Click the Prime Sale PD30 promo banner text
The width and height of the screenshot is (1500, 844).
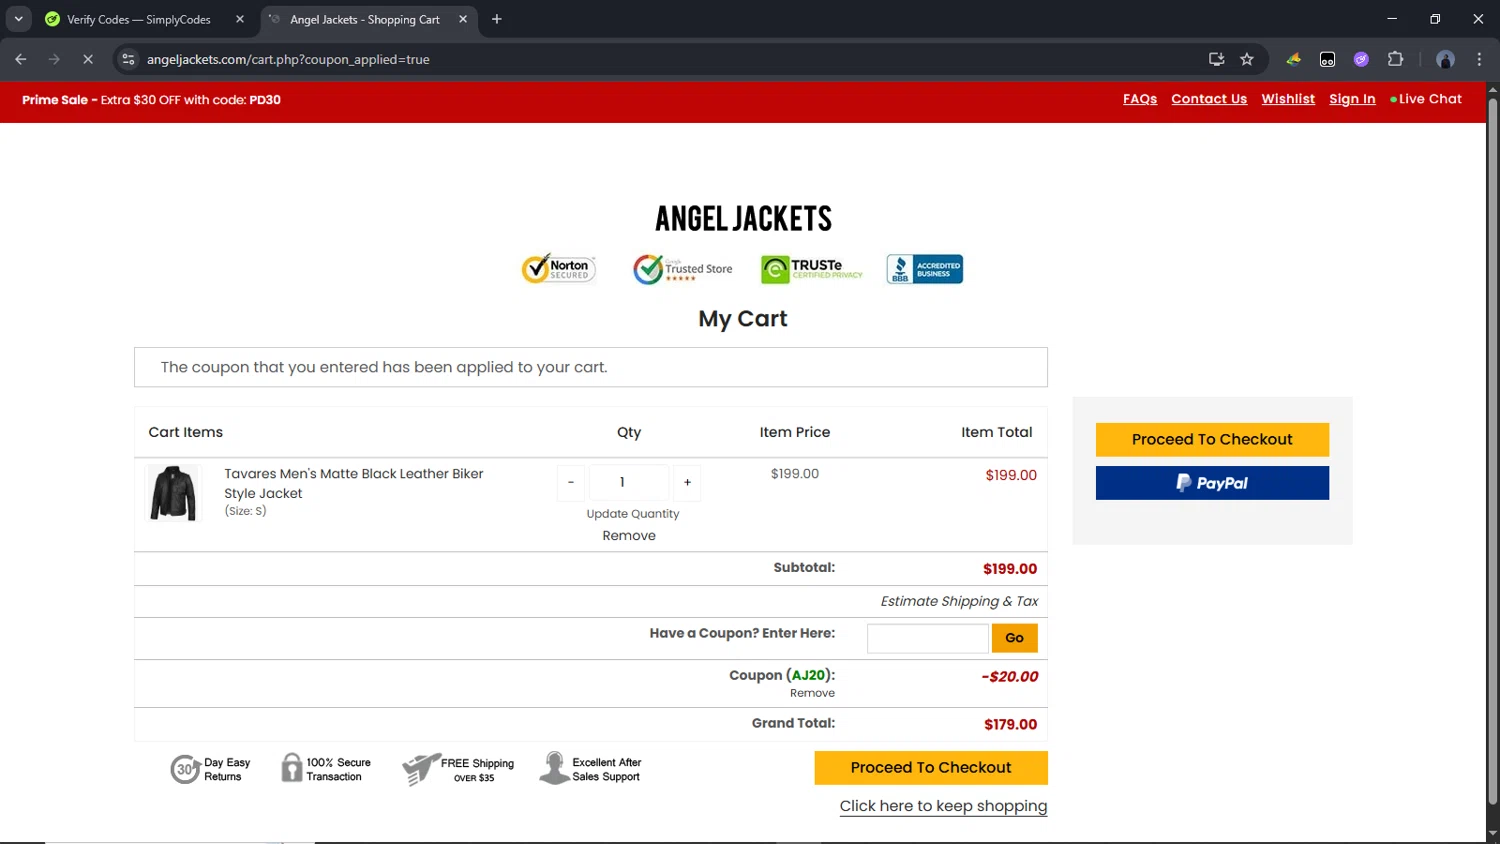(151, 100)
